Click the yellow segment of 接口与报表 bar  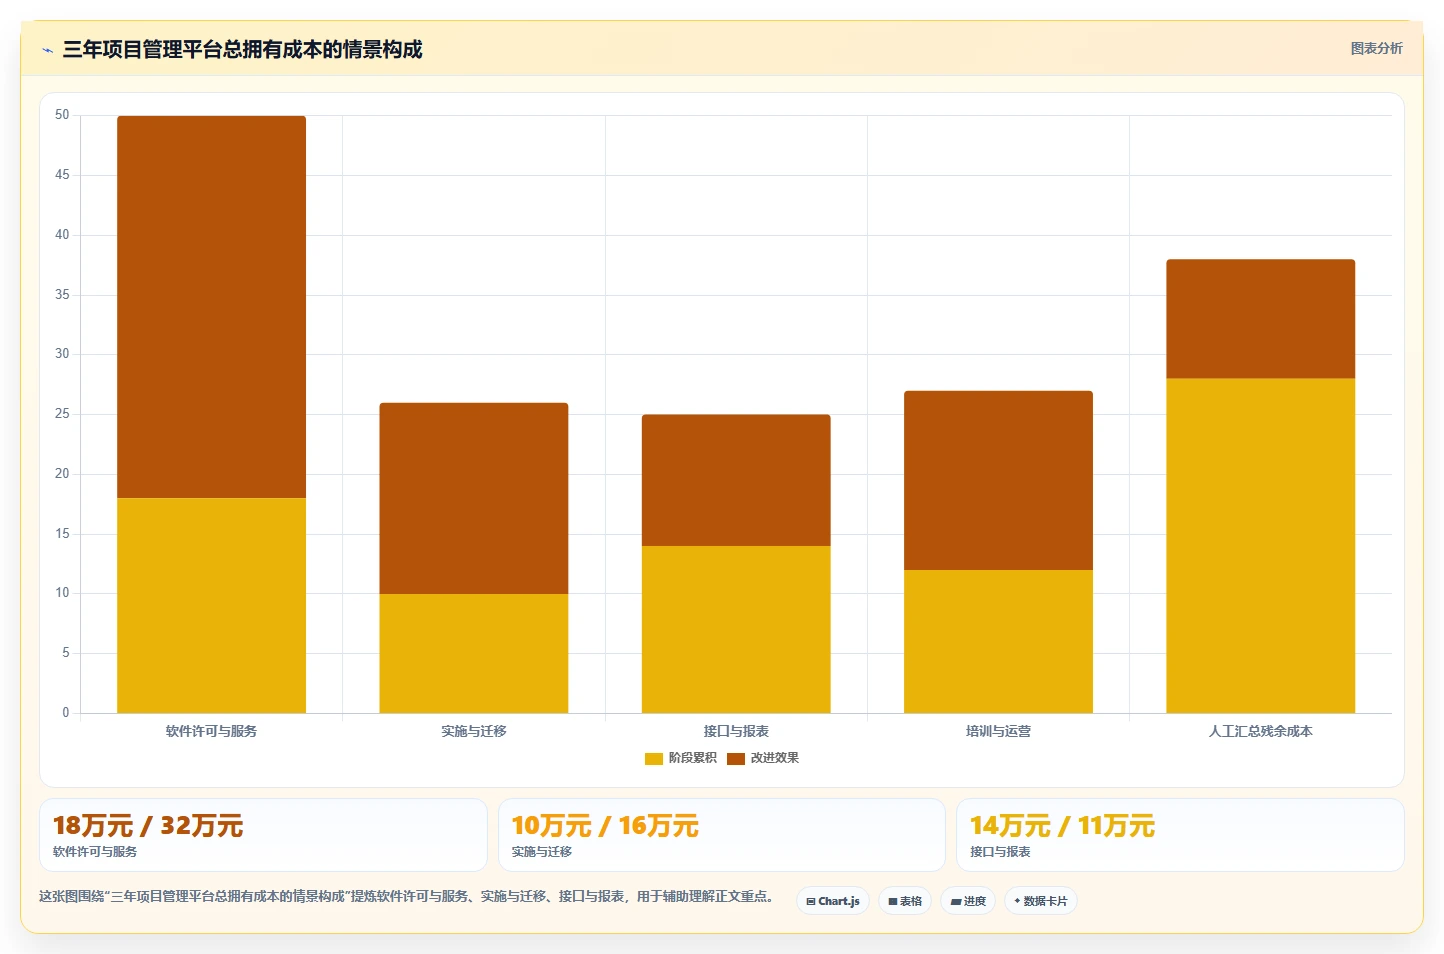(736, 629)
